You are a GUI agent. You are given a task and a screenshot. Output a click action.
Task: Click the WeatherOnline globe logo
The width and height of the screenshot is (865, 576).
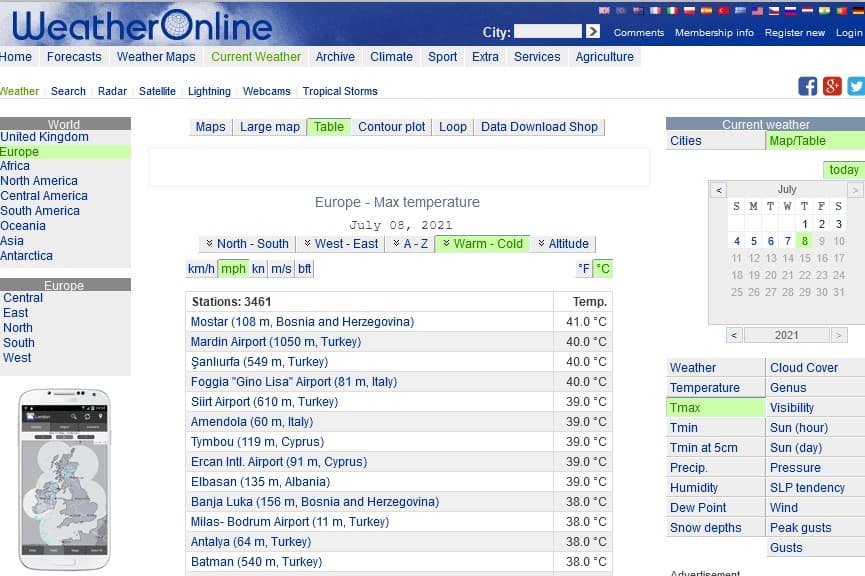point(177,25)
